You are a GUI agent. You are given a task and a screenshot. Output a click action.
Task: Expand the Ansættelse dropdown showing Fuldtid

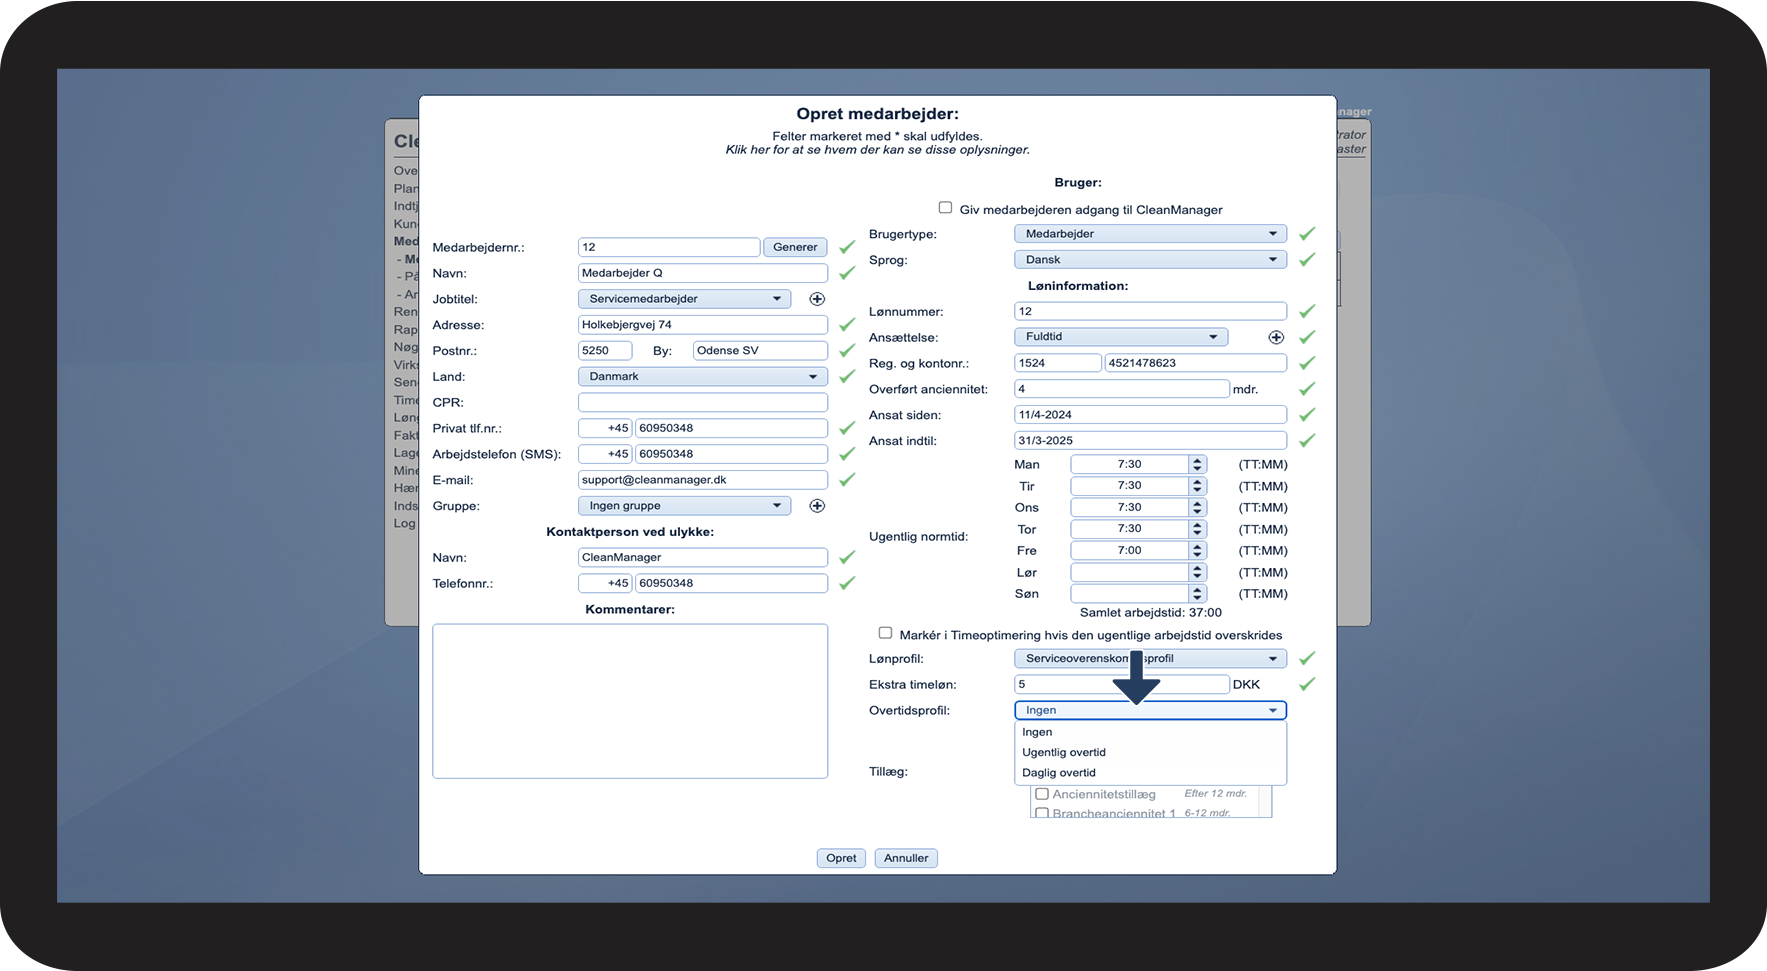point(1121,337)
